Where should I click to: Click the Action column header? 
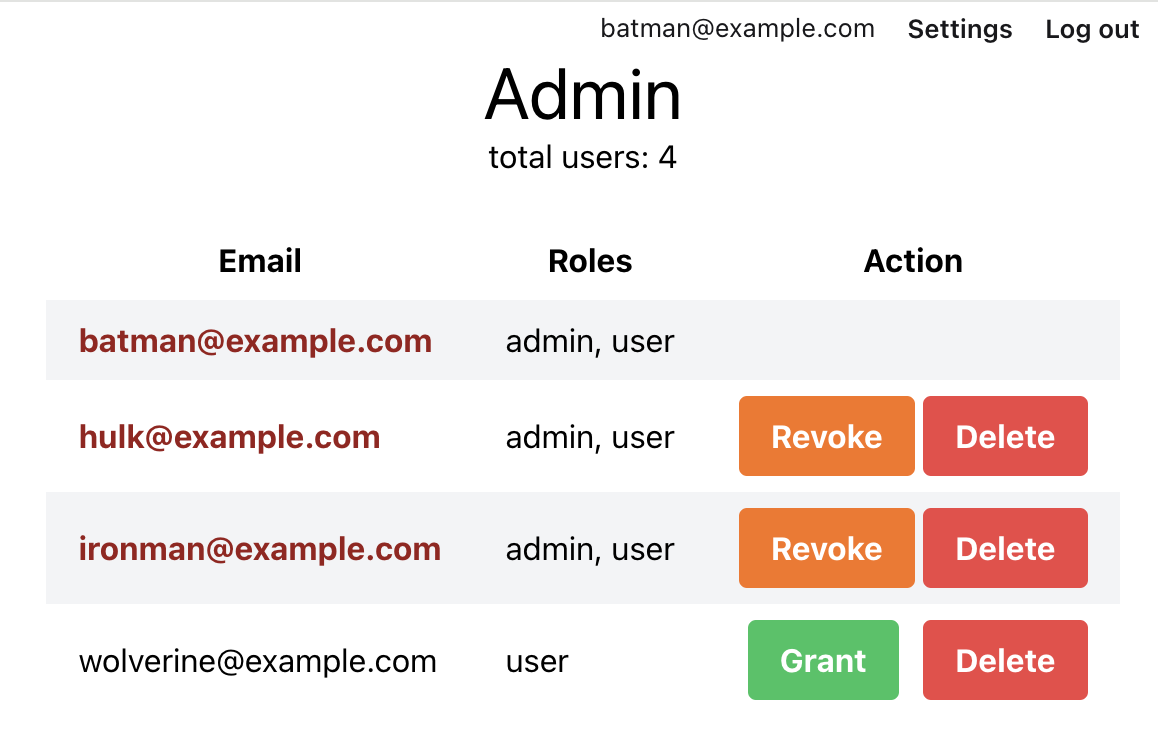coord(913,261)
